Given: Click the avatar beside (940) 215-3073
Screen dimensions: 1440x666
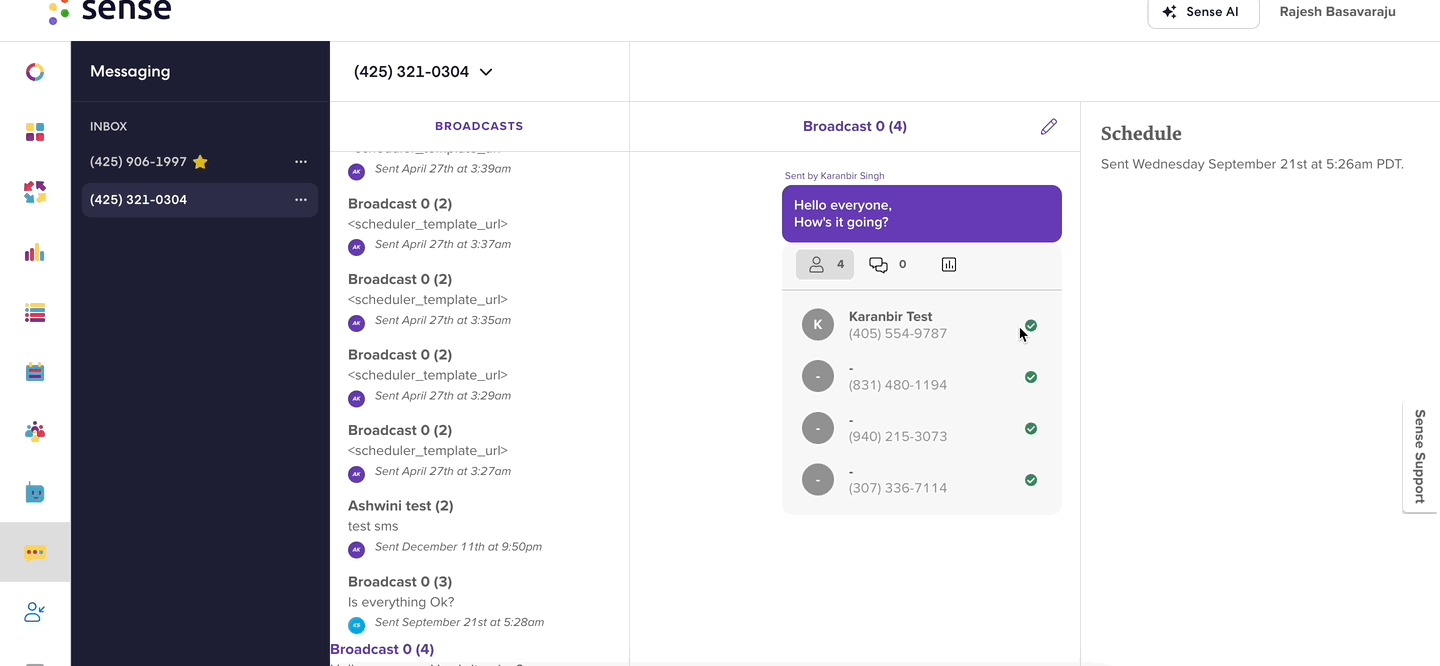Looking at the screenshot, I should pos(818,428).
